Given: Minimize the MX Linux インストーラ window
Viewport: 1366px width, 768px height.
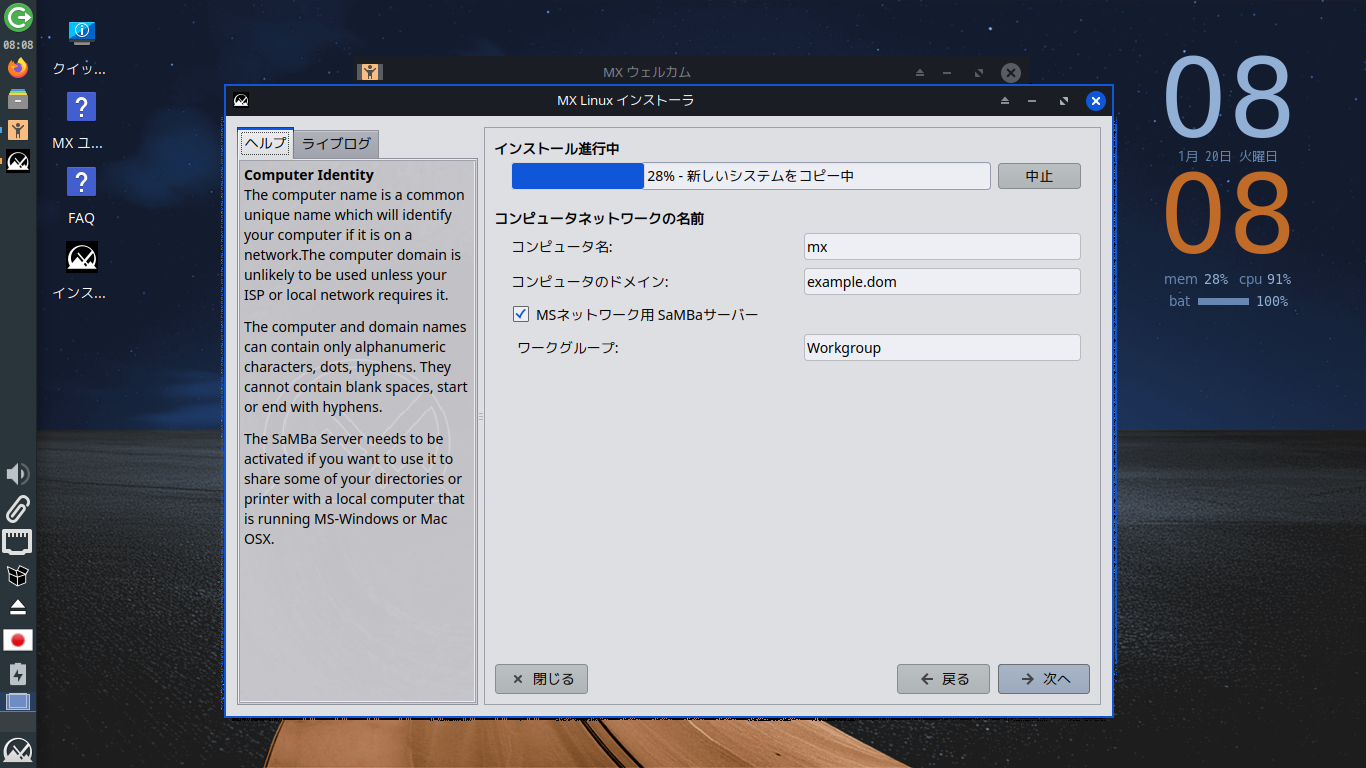Looking at the screenshot, I should [x=1034, y=101].
